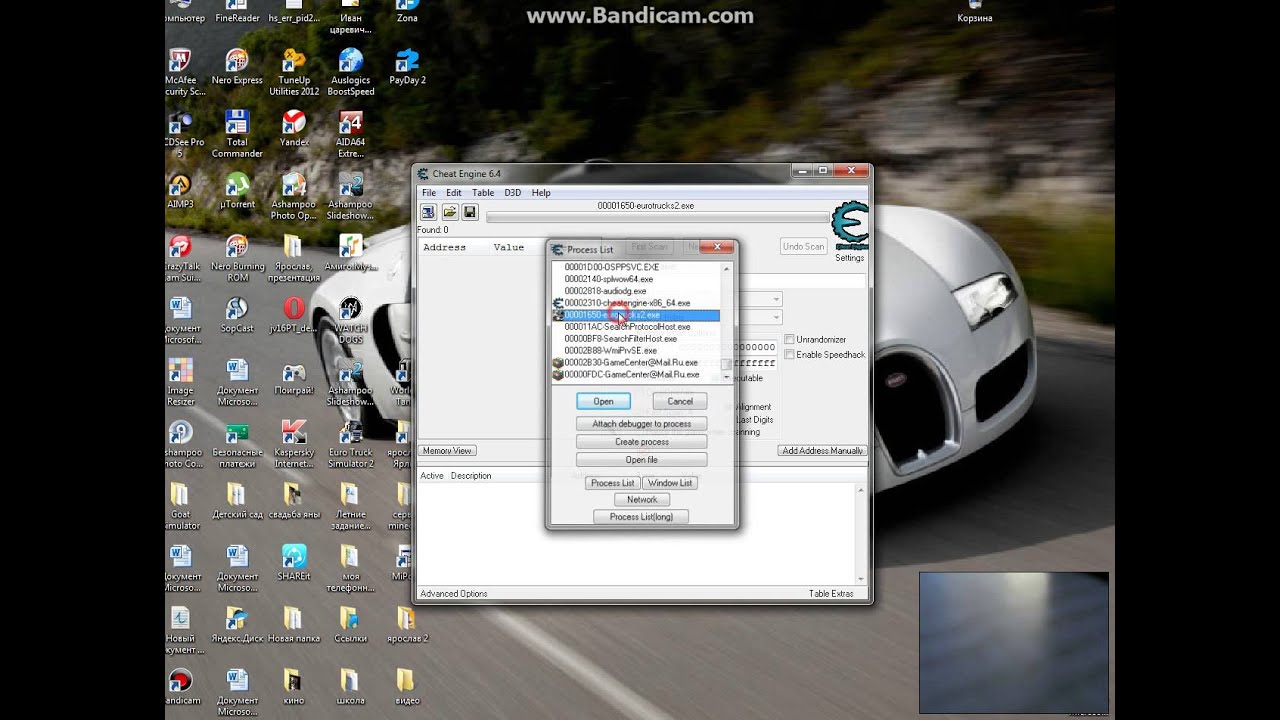Click the Nero Express desktop icon
1280x720 pixels.
[x=237, y=68]
